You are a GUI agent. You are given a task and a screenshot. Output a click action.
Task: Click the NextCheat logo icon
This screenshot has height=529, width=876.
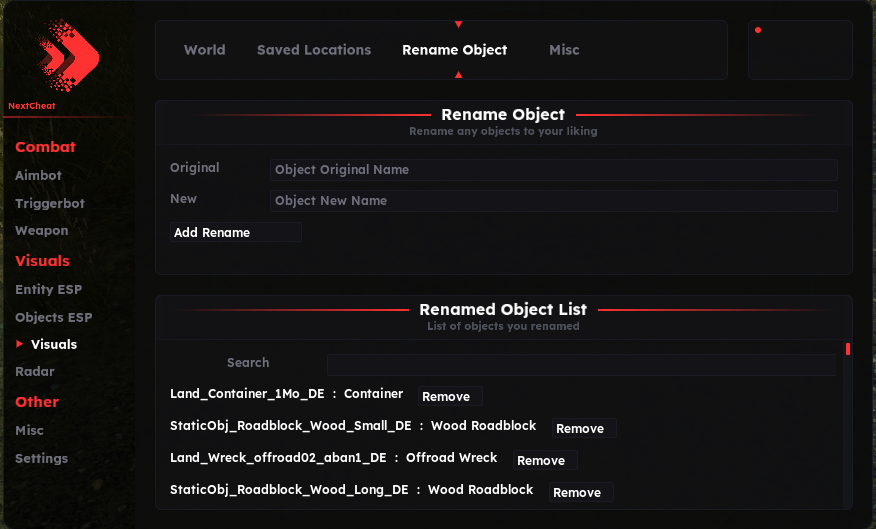pyautogui.click(x=67, y=55)
